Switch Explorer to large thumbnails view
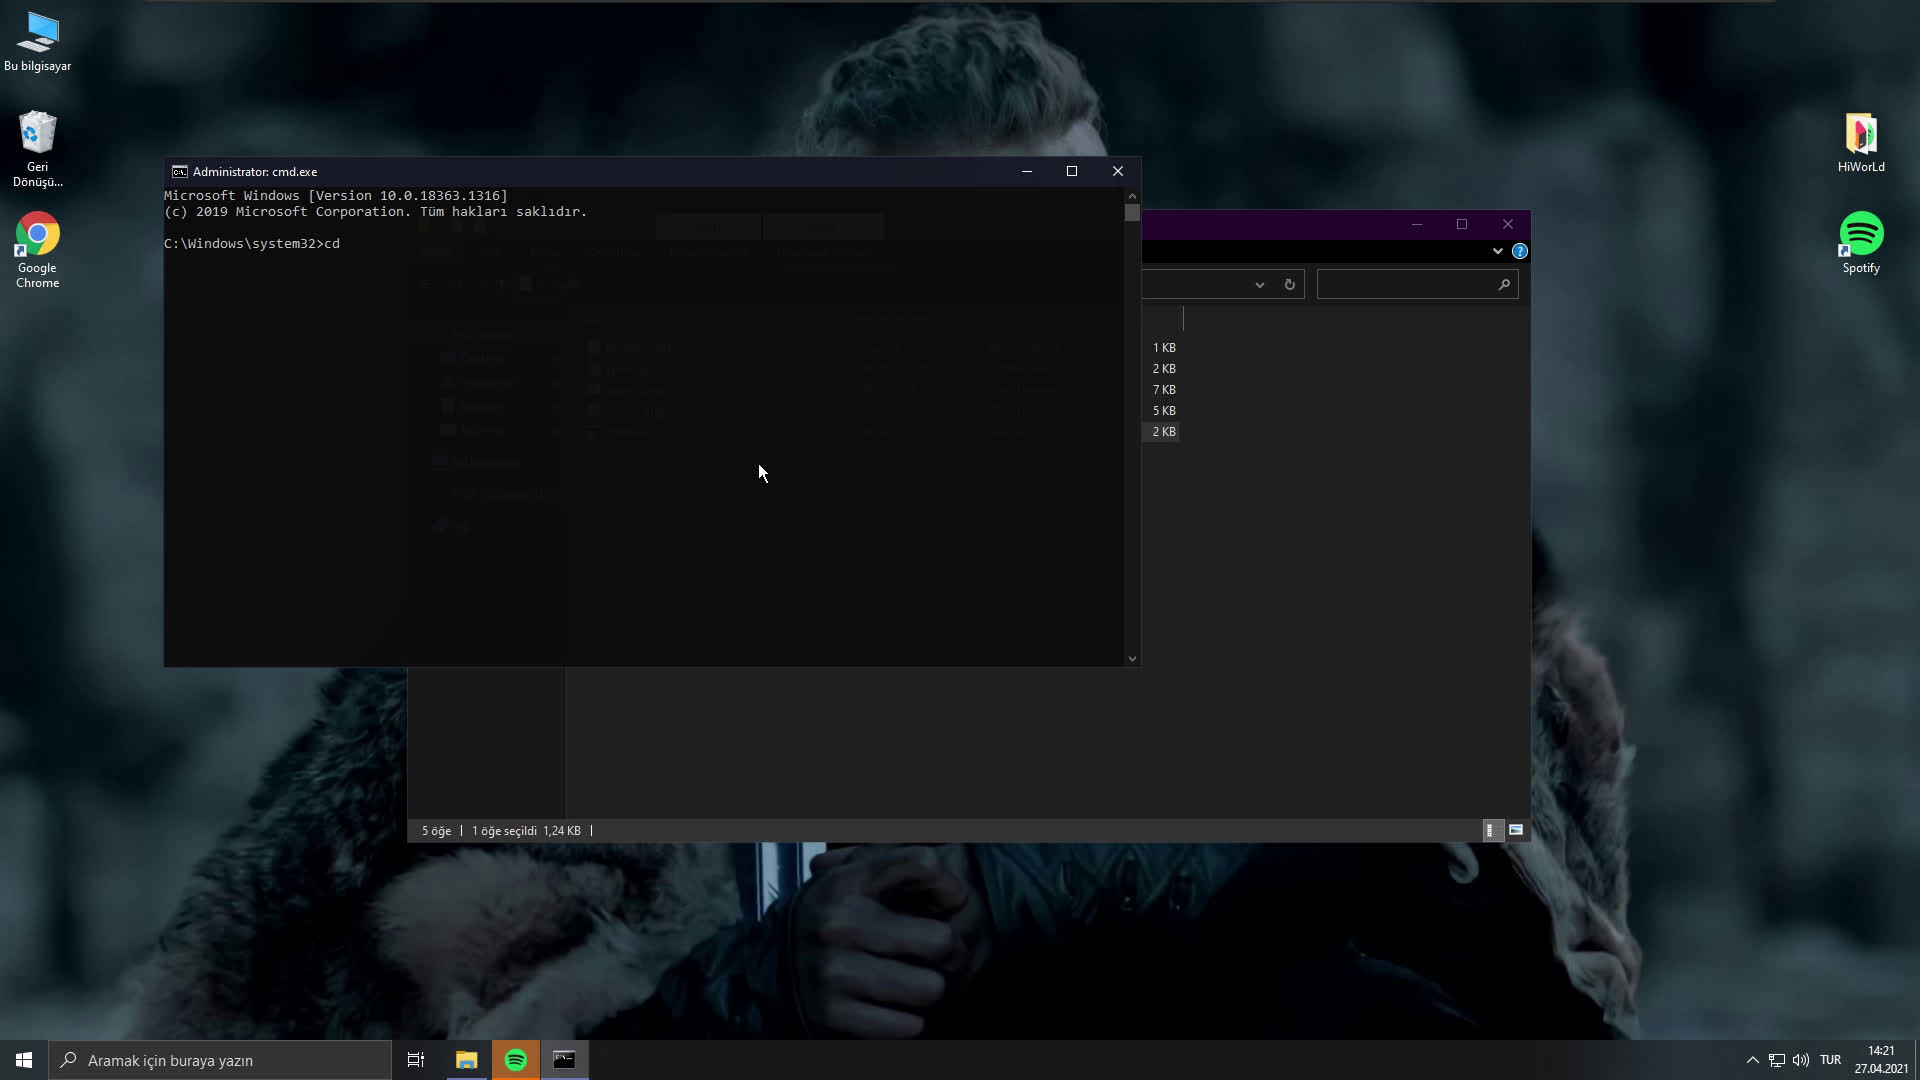The height and width of the screenshot is (1080, 1920). point(1516,830)
